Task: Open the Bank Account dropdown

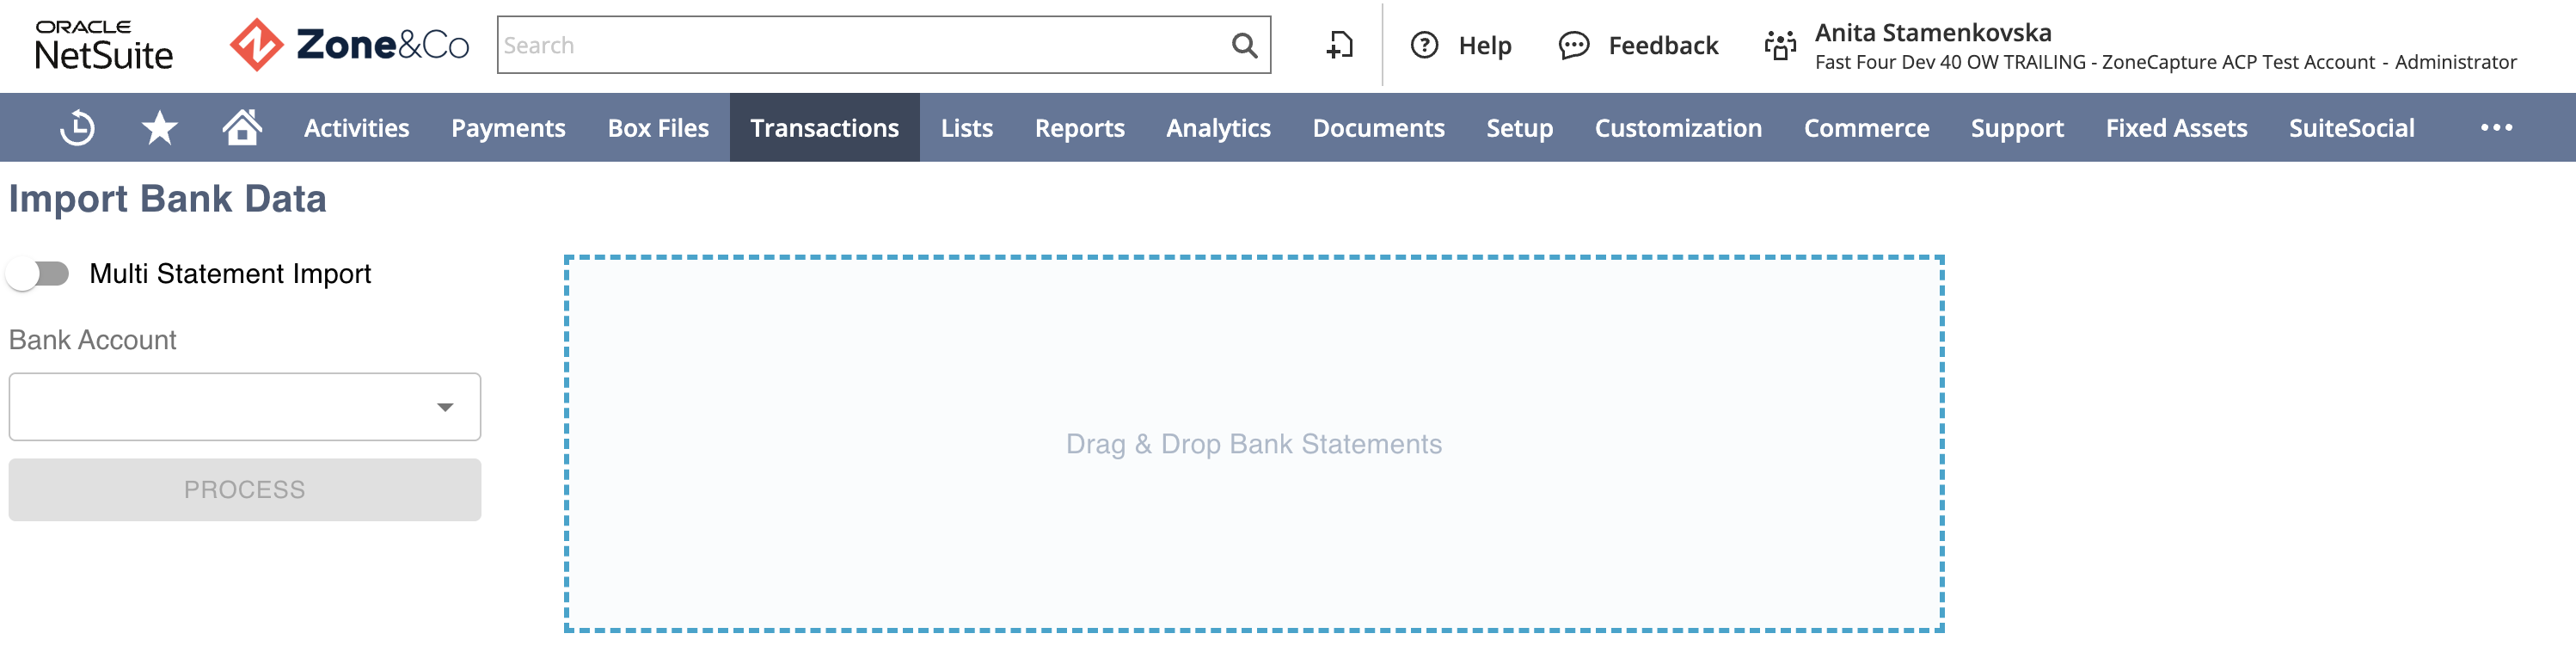Action: [x=245, y=407]
